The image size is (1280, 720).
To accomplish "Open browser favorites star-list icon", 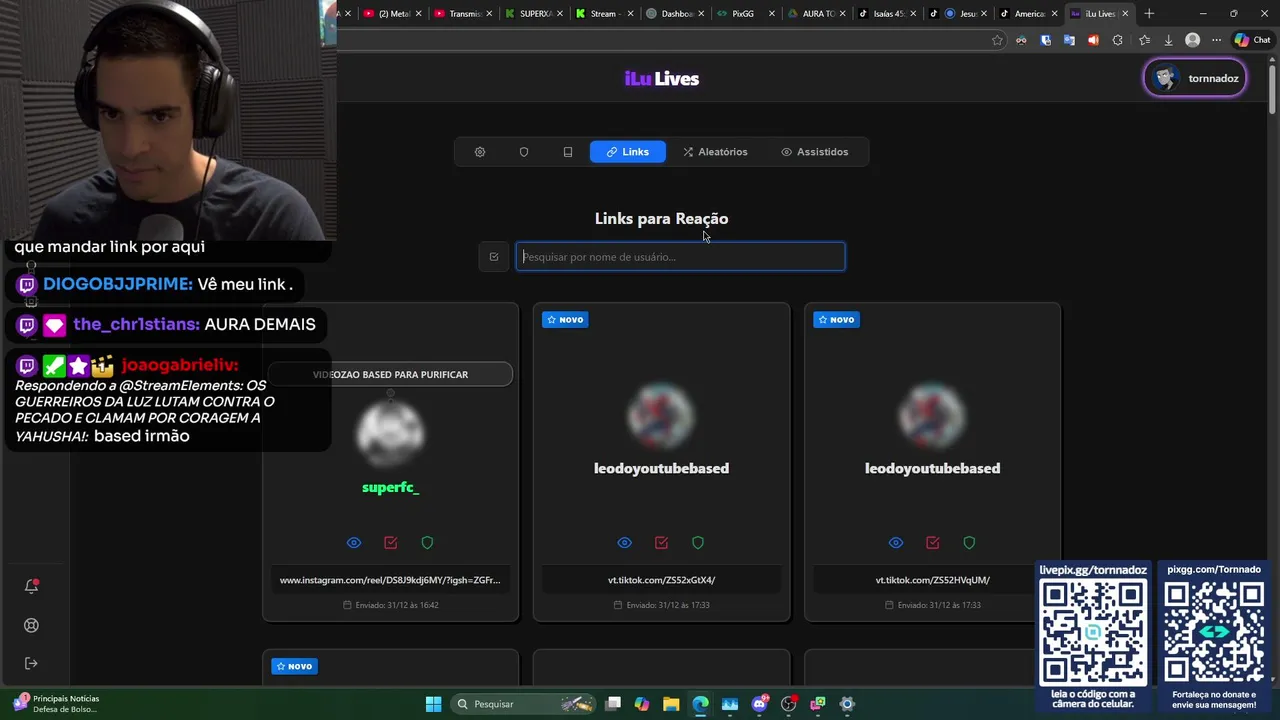I will (x=1144, y=40).
